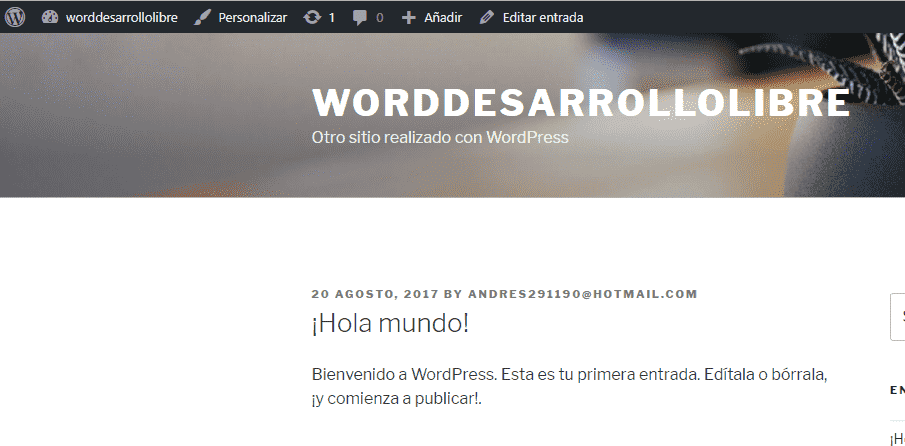Click tagline Otro sitio realizado con WordPress

click(440, 137)
